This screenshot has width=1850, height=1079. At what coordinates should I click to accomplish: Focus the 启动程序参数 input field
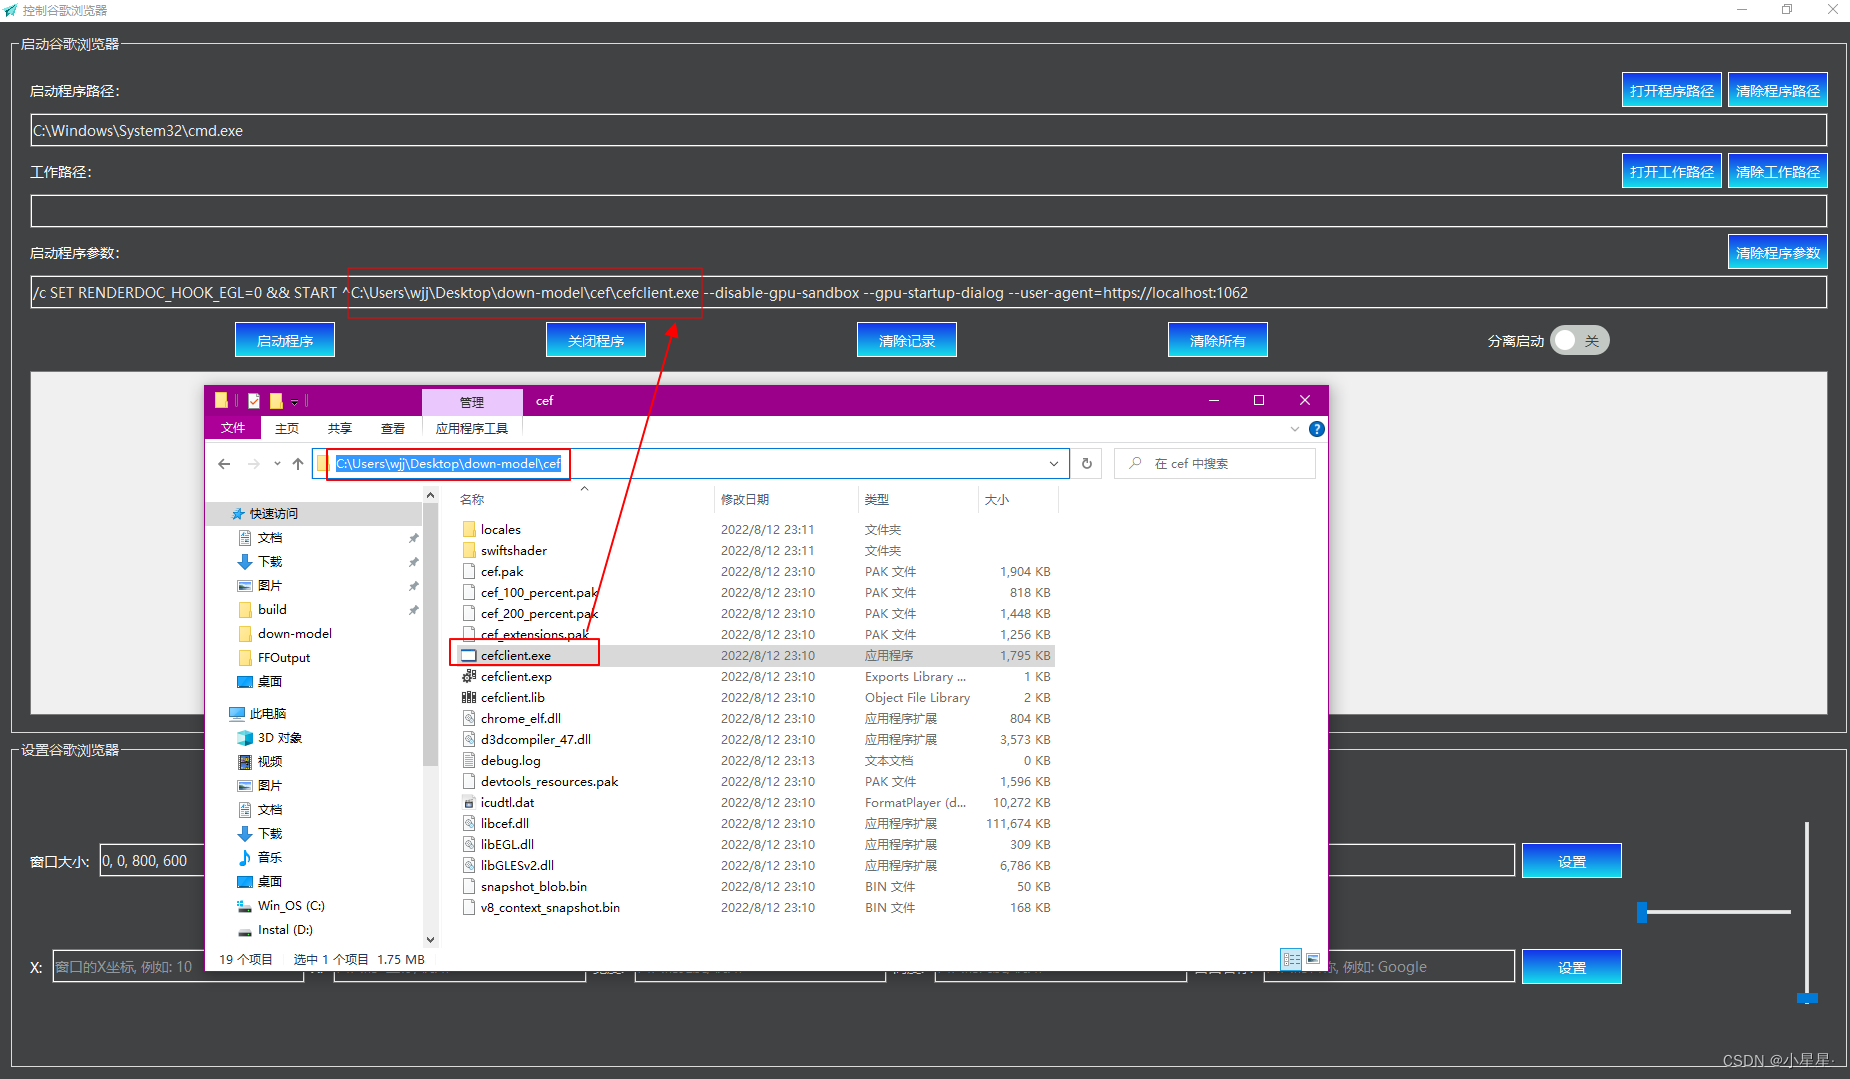coord(928,292)
